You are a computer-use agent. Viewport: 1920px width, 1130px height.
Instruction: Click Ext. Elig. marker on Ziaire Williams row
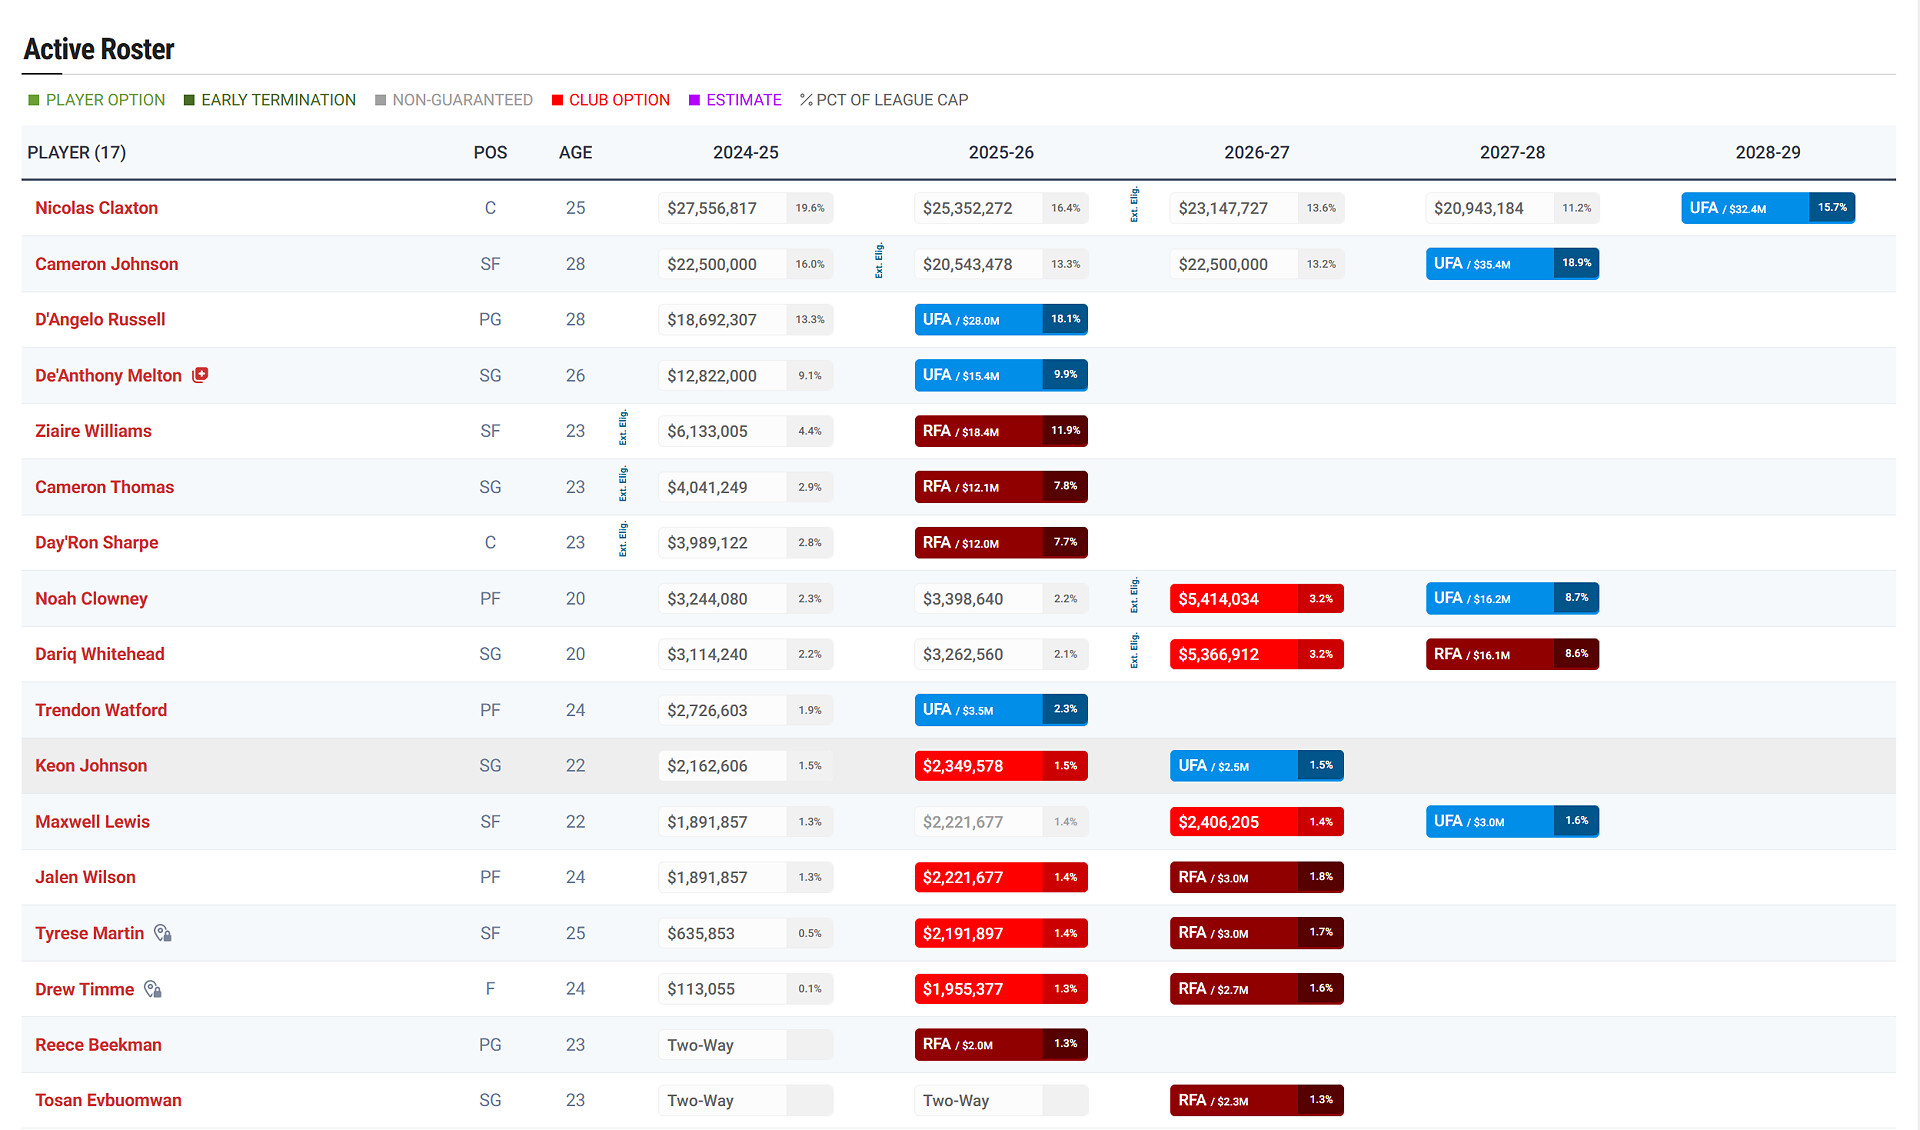click(623, 428)
